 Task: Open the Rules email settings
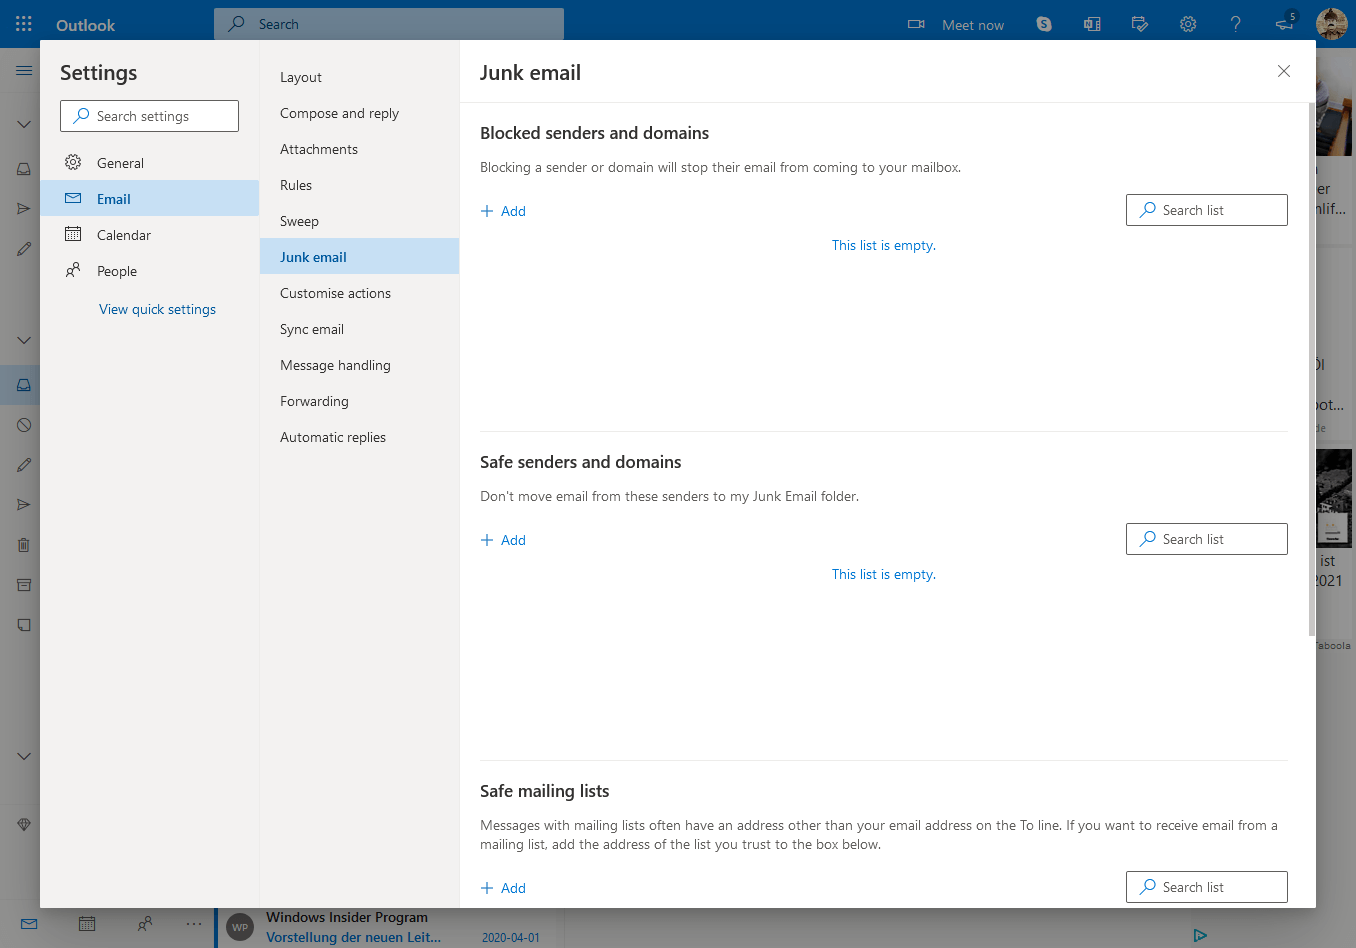click(x=296, y=185)
